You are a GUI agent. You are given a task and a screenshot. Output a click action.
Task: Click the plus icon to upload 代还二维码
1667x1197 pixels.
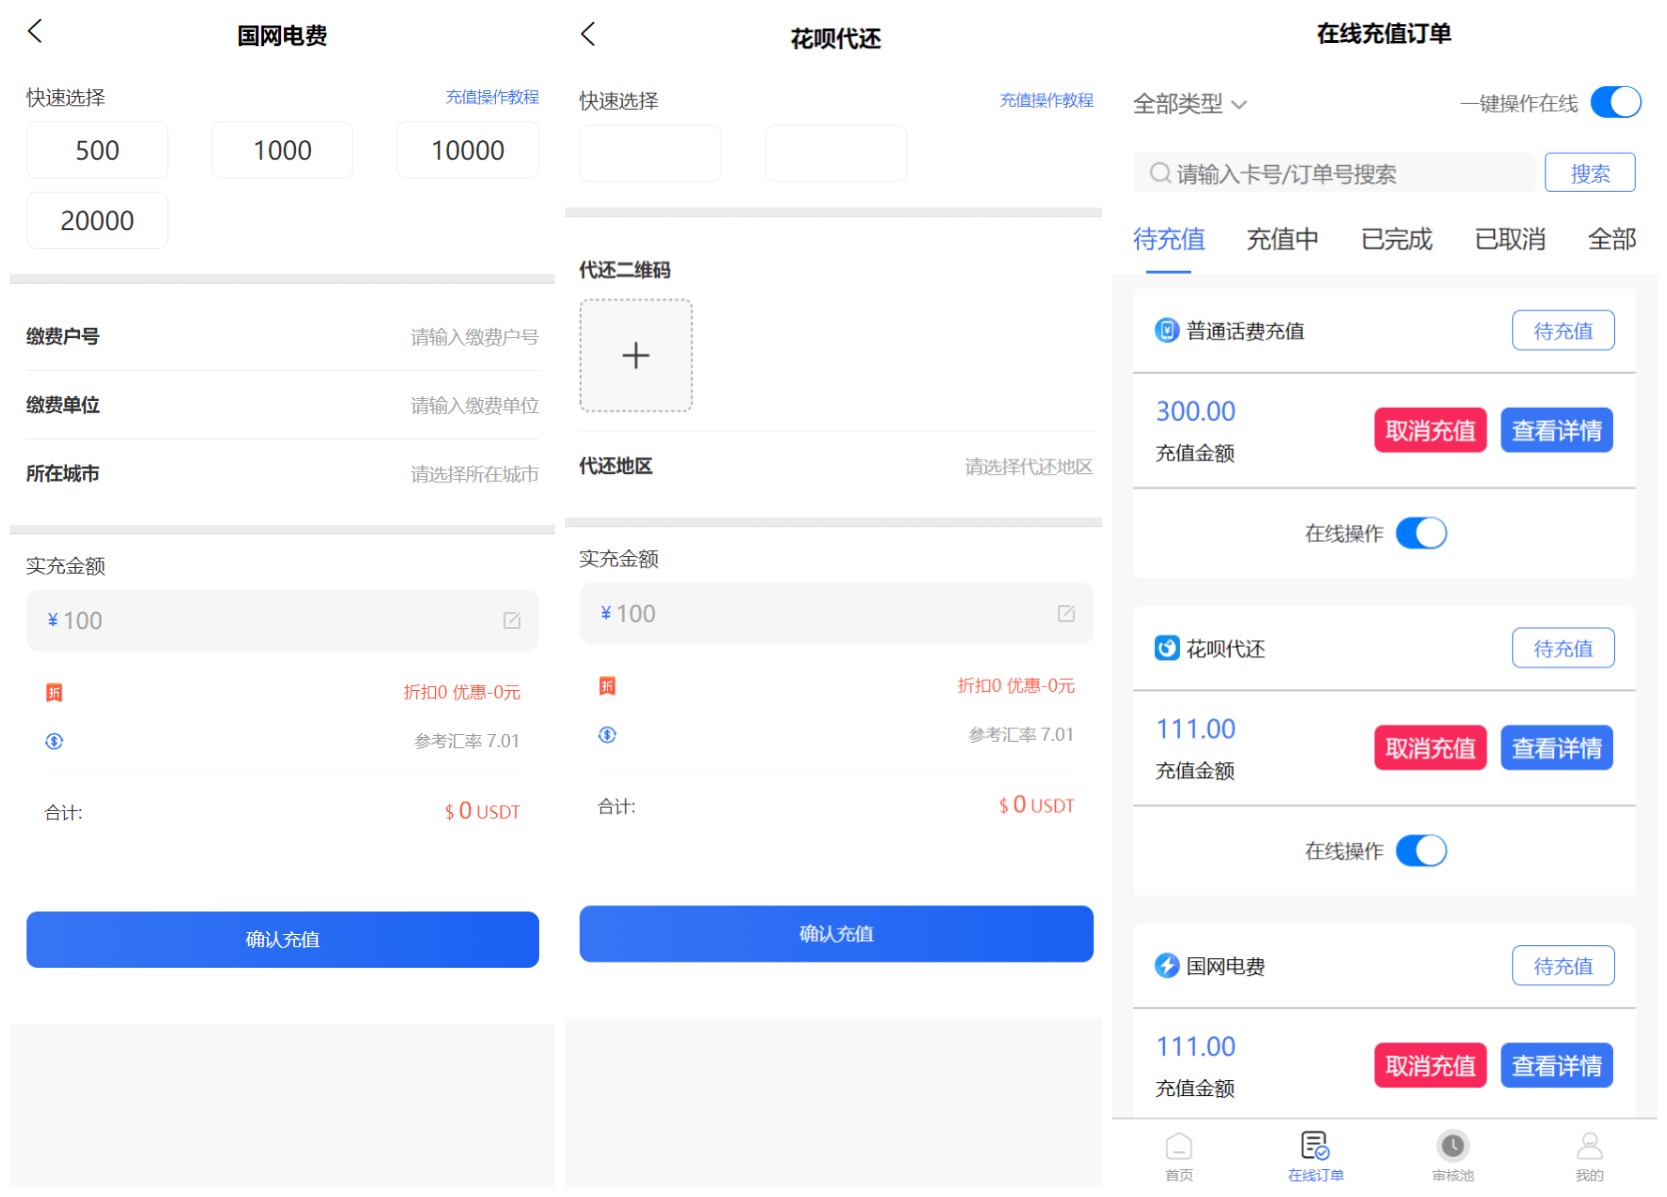click(635, 356)
